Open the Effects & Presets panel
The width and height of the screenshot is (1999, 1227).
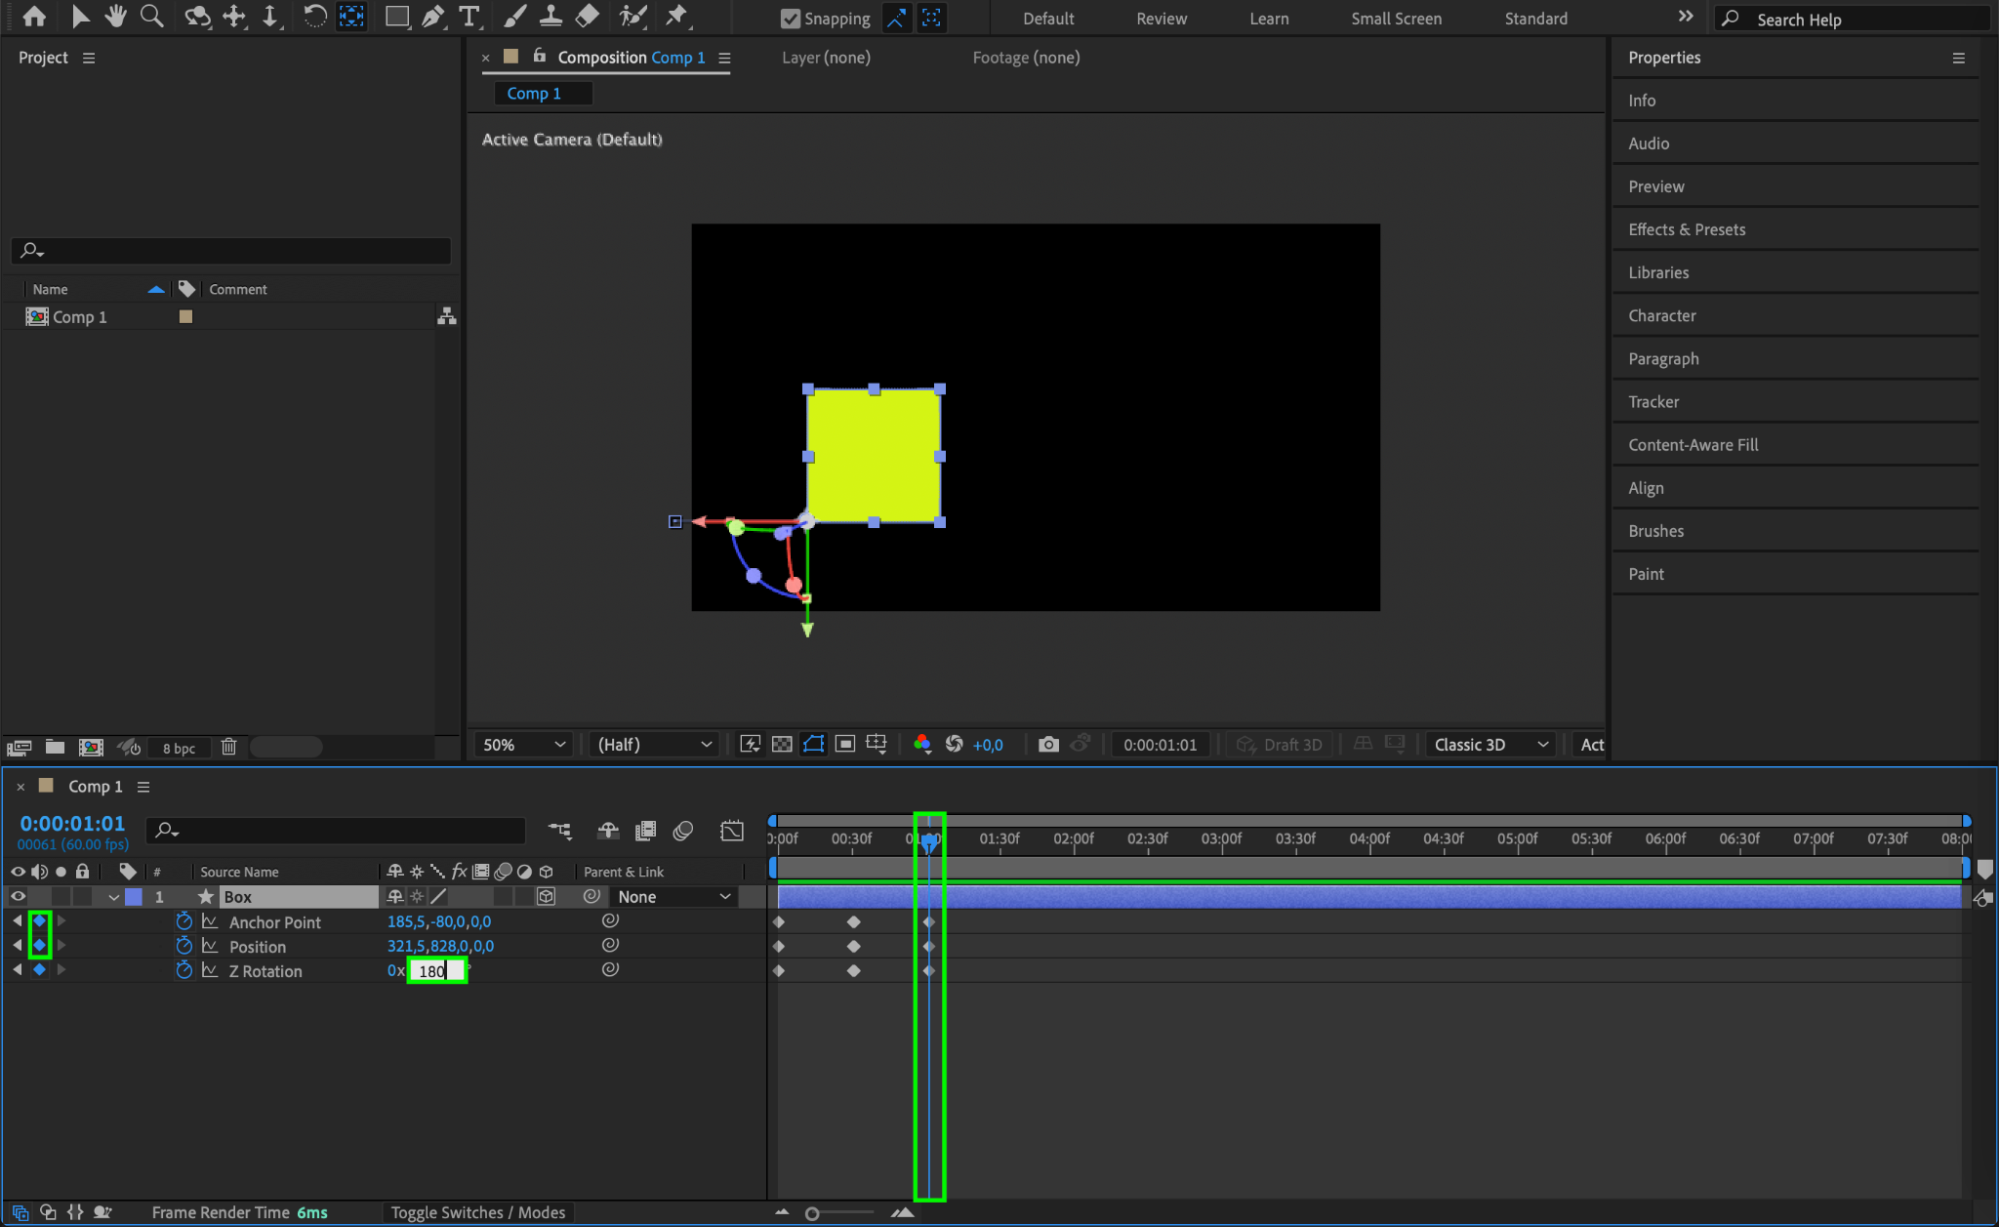(1686, 229)
